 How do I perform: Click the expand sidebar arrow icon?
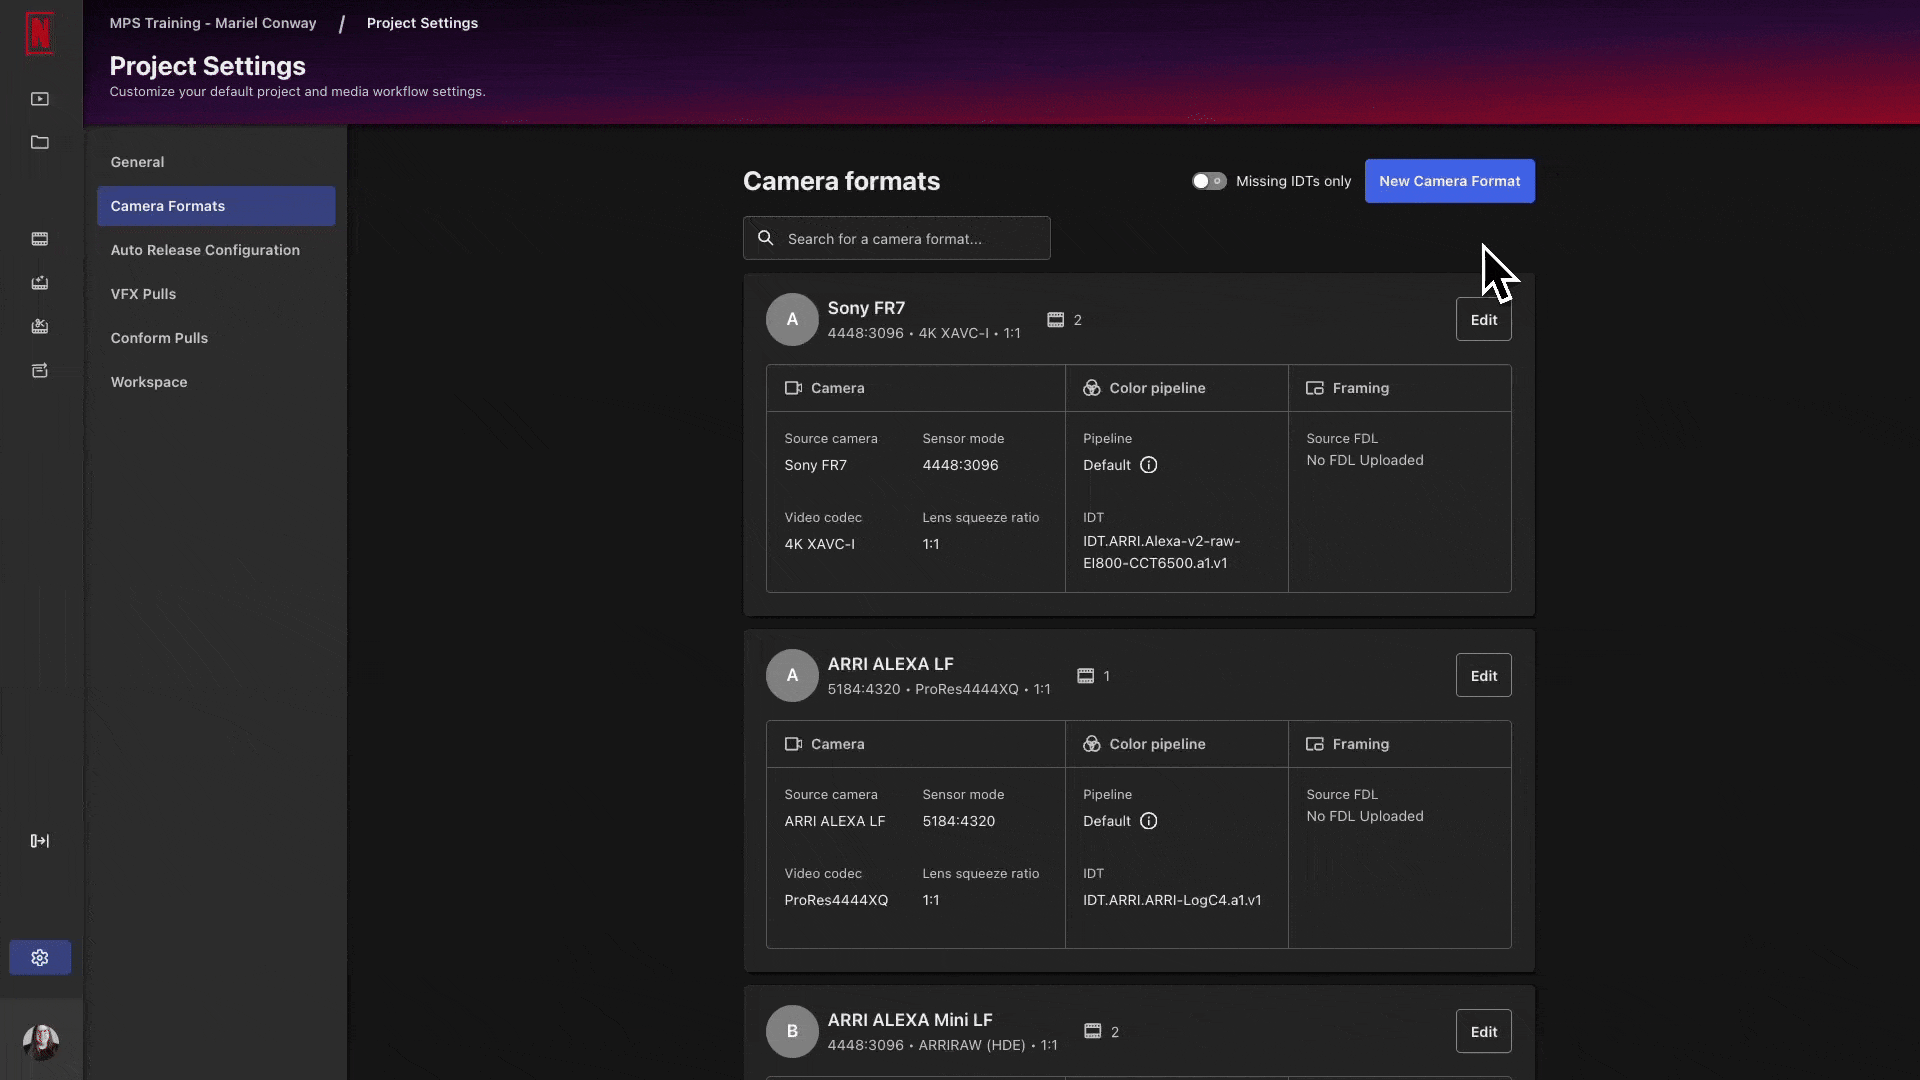click(x=40, y=841)
